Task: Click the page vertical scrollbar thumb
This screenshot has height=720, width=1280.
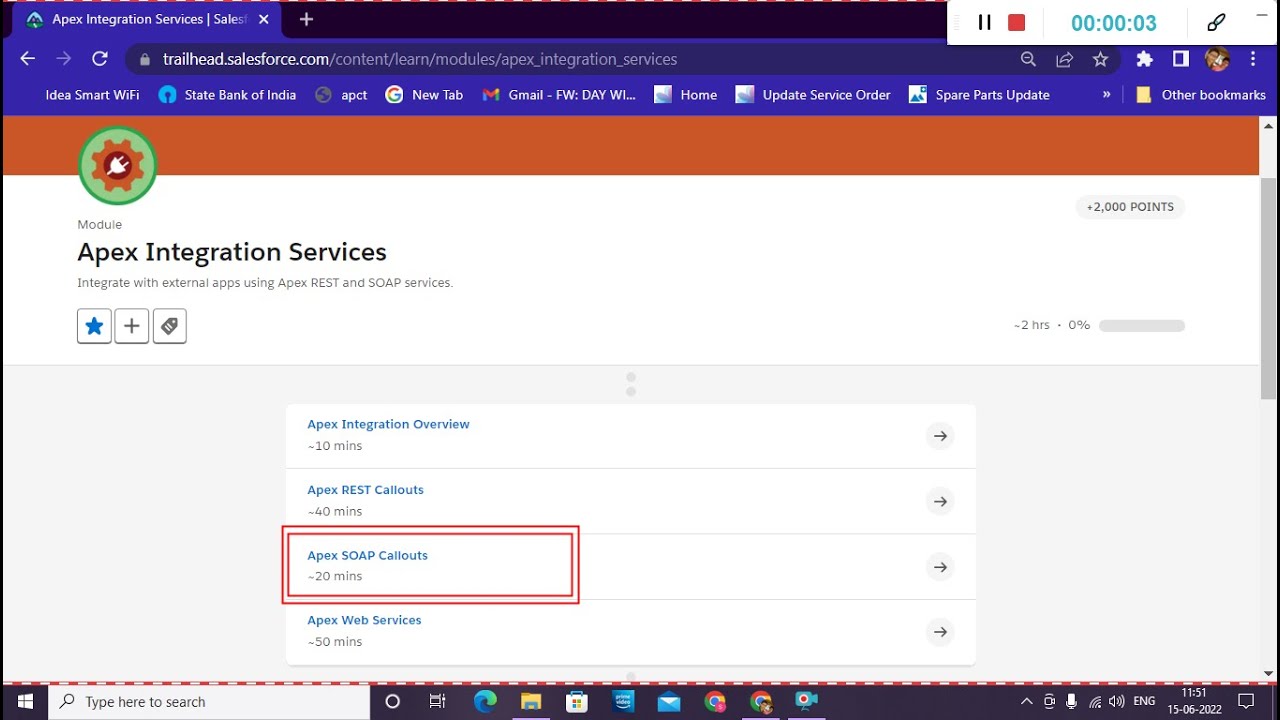Action: click(x=1268, y=288)
